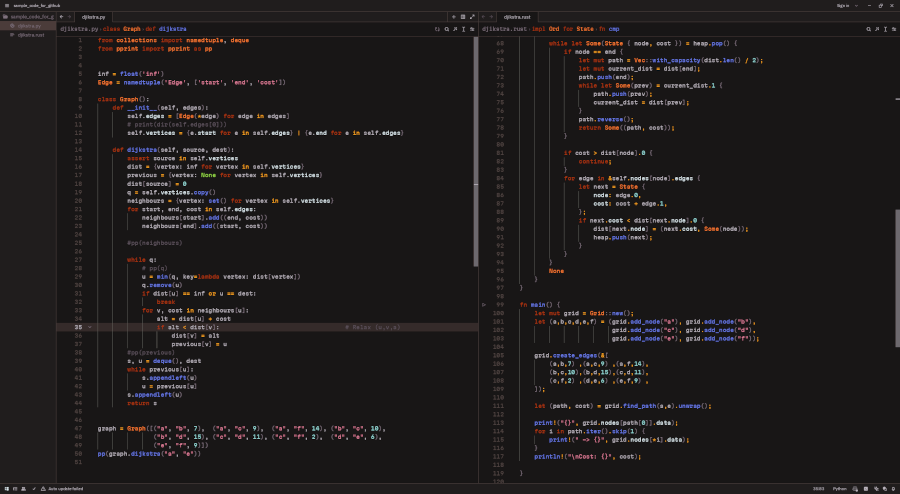The height and width of the screenshot is (494, 900).
Task: Go forward in the right pane history
Action: coord(491,17)
